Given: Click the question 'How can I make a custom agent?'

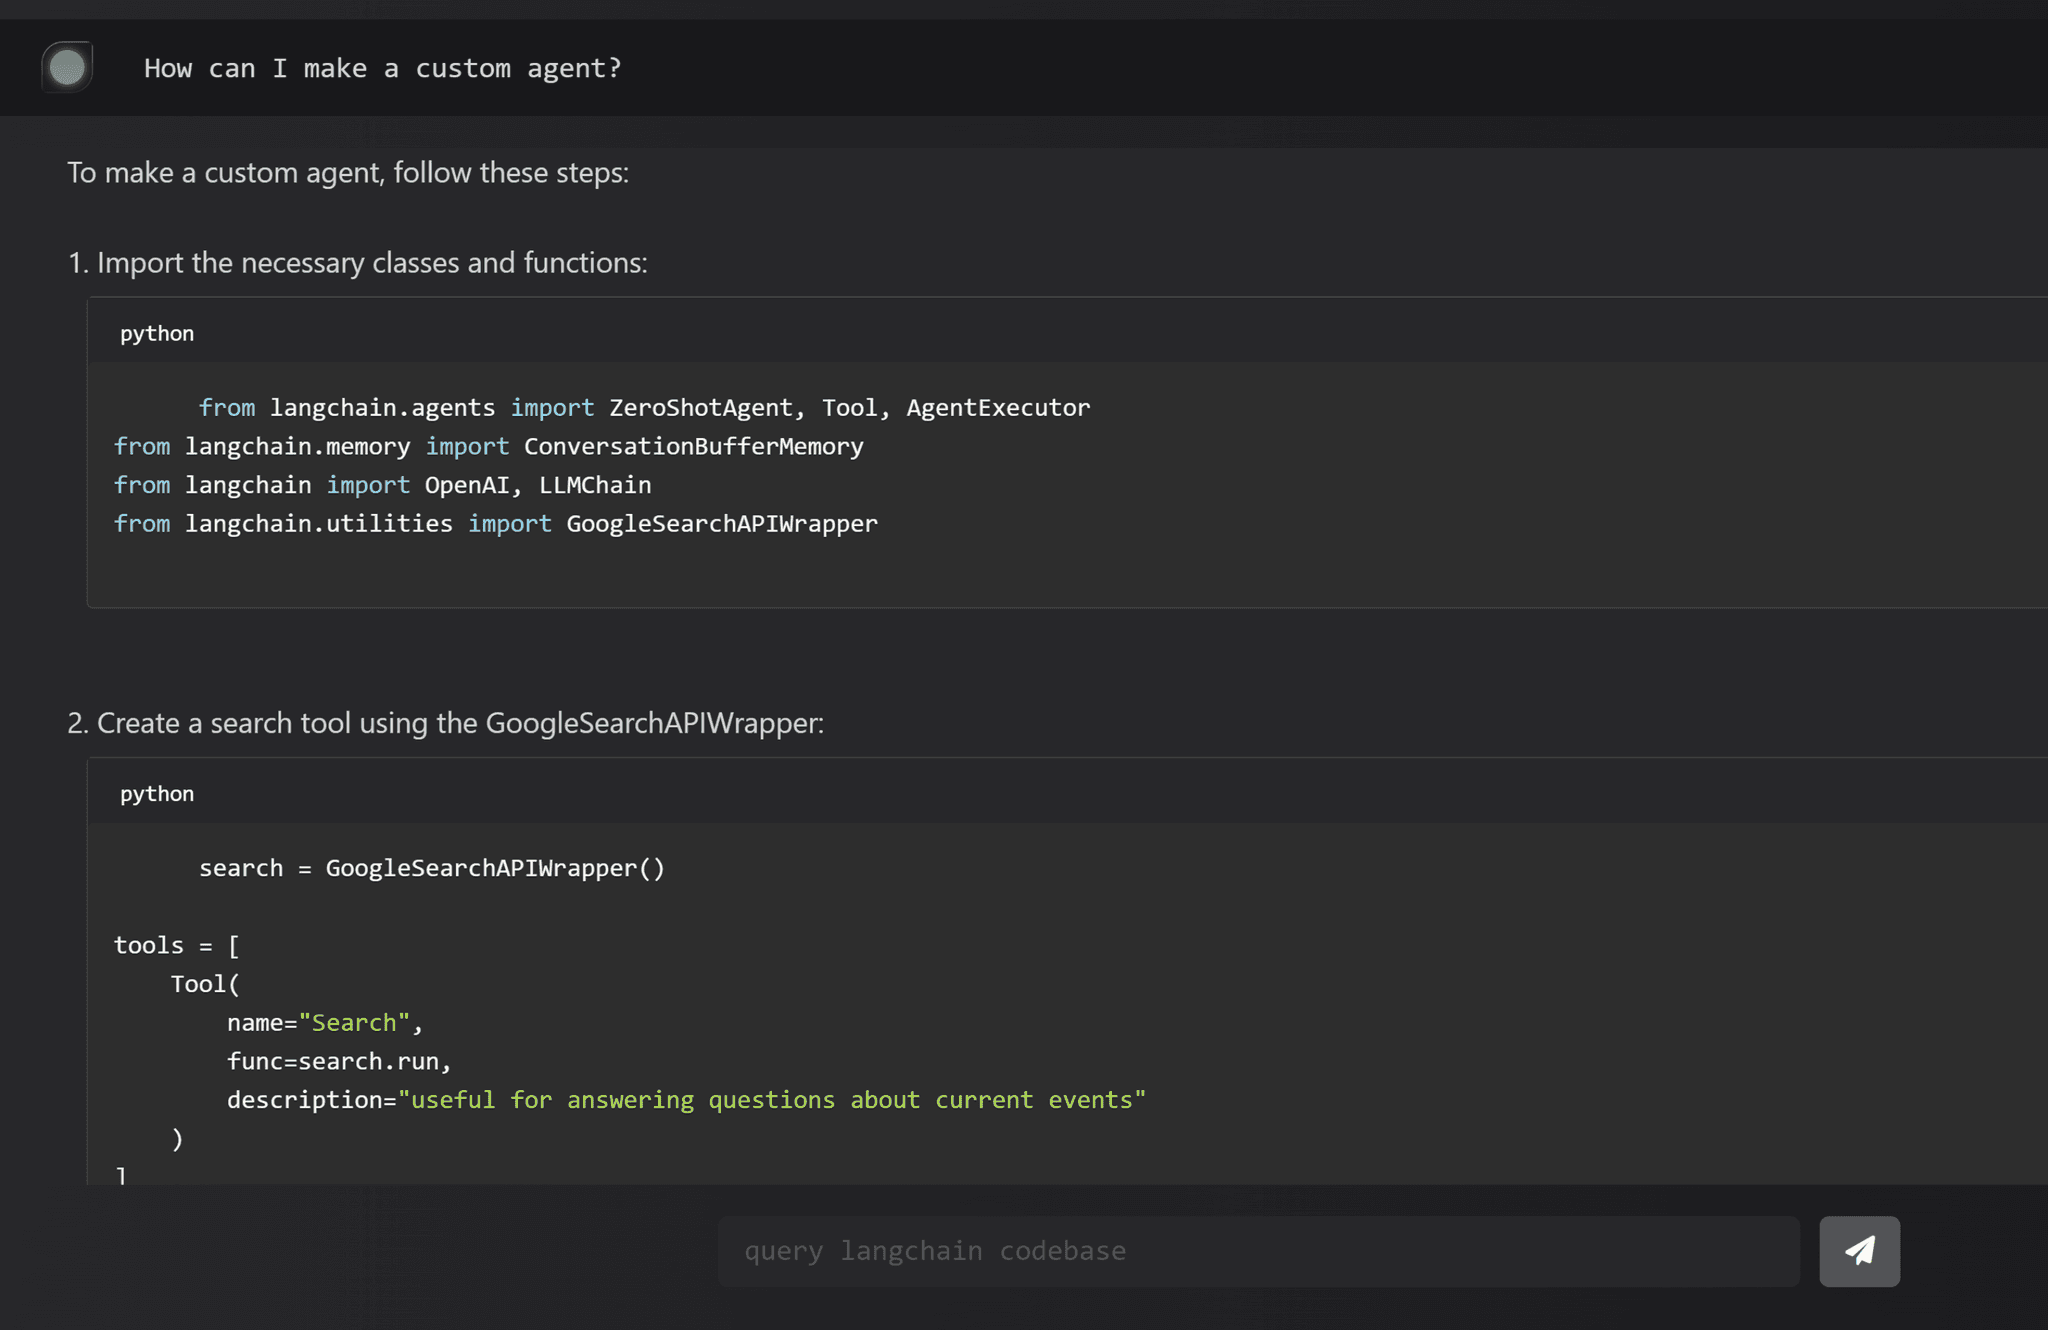Looking at the screenshot, I should tap(382, 68).
